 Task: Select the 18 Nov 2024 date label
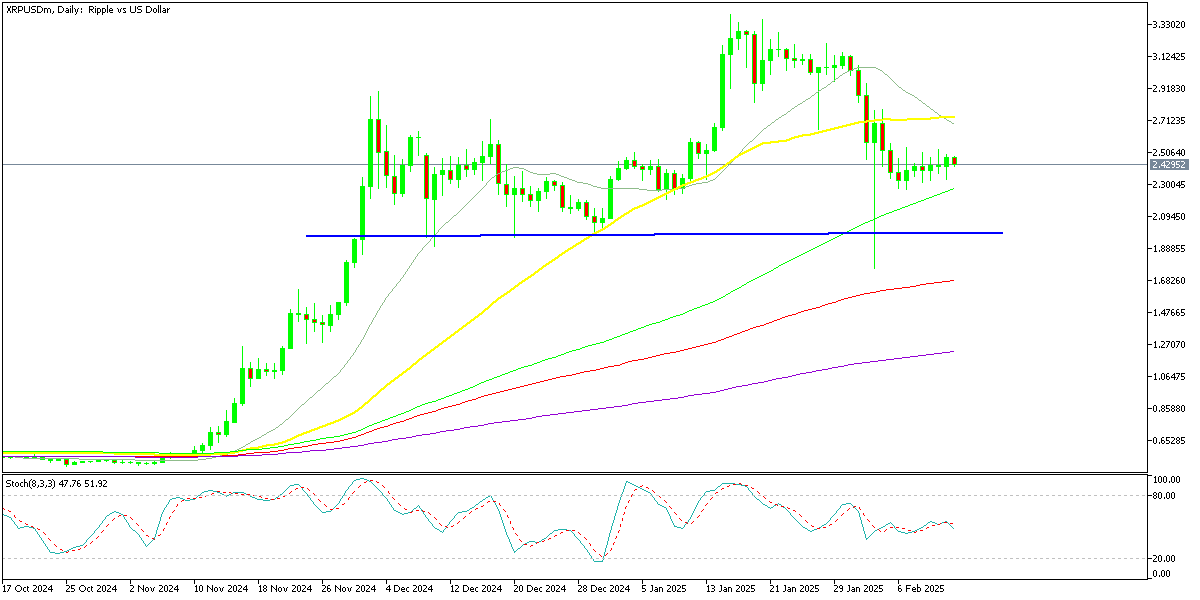(283, 590)
